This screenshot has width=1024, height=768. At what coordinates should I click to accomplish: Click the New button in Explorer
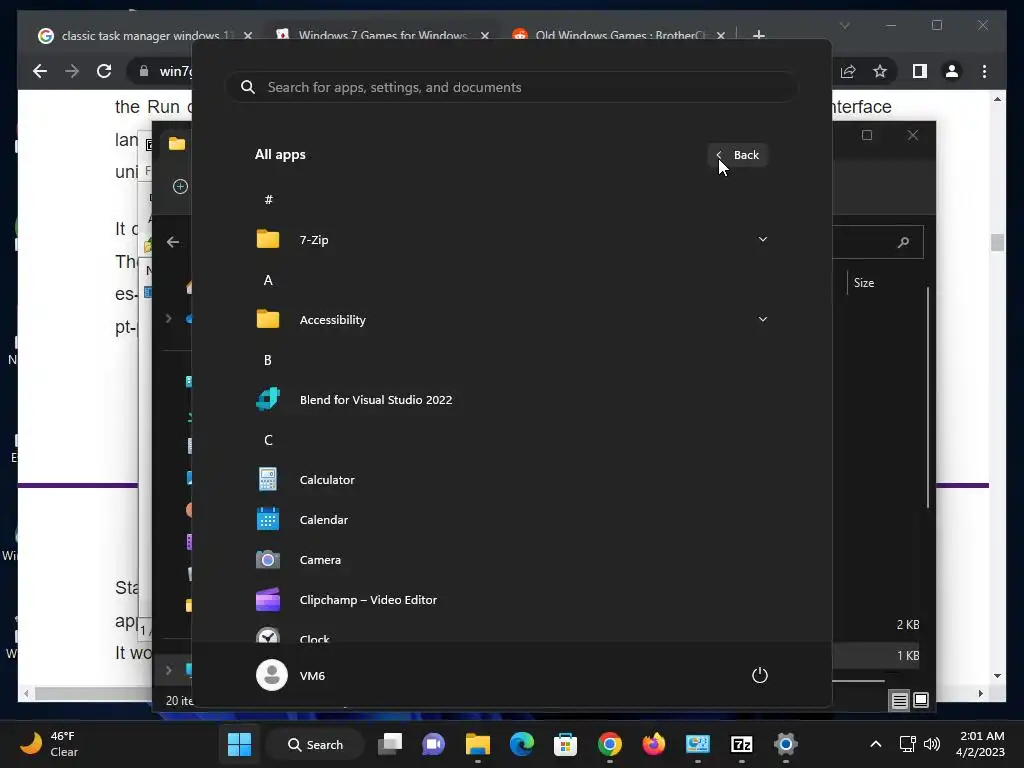click(180, 186)
